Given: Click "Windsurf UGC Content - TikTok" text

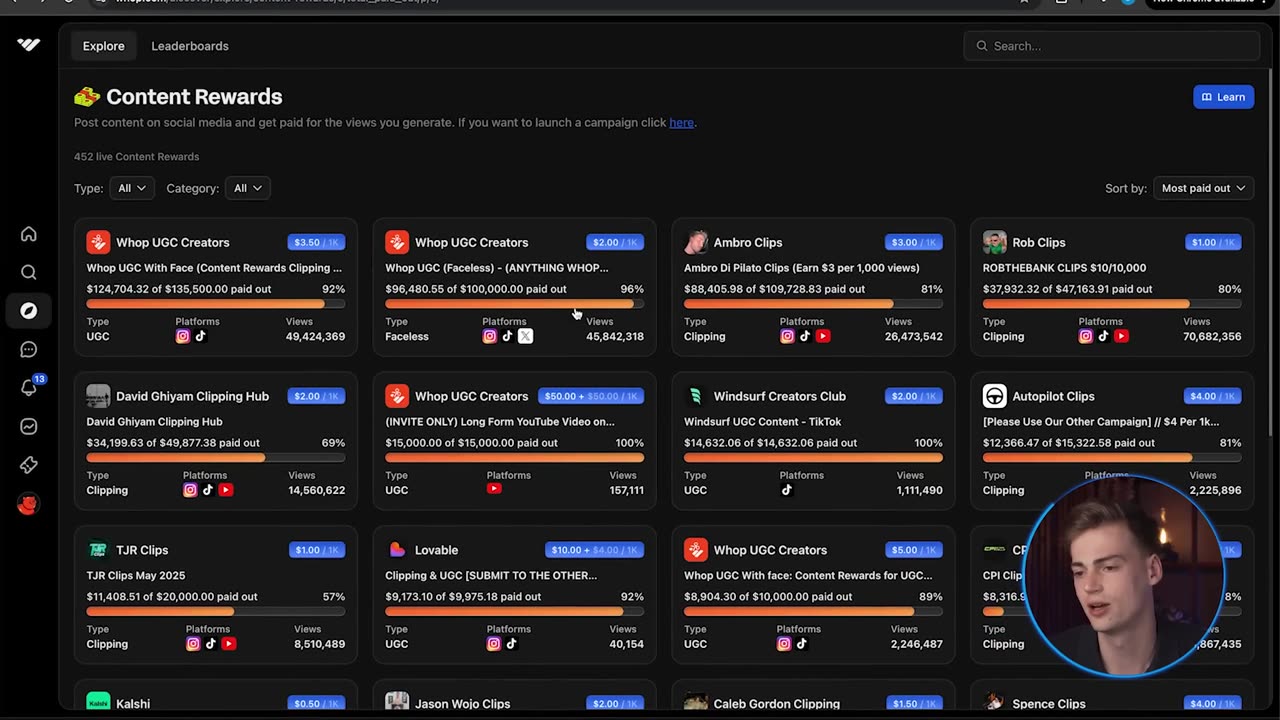Looking at the screenshot, I should [x=762, y=422].
